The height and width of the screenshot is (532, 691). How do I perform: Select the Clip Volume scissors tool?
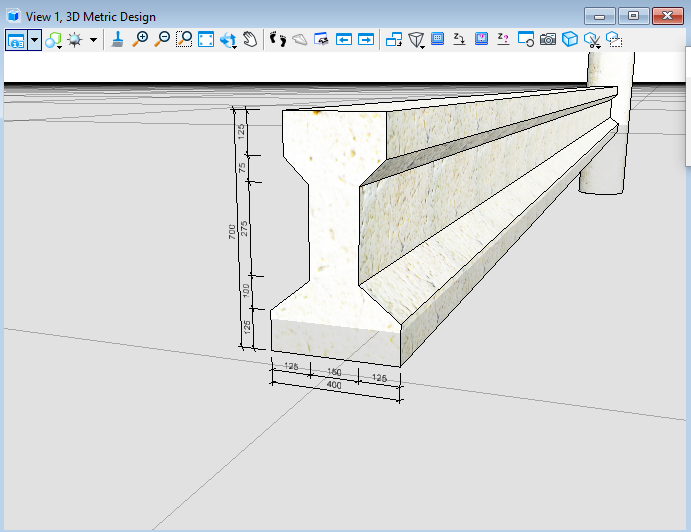(x=592, y=40)
